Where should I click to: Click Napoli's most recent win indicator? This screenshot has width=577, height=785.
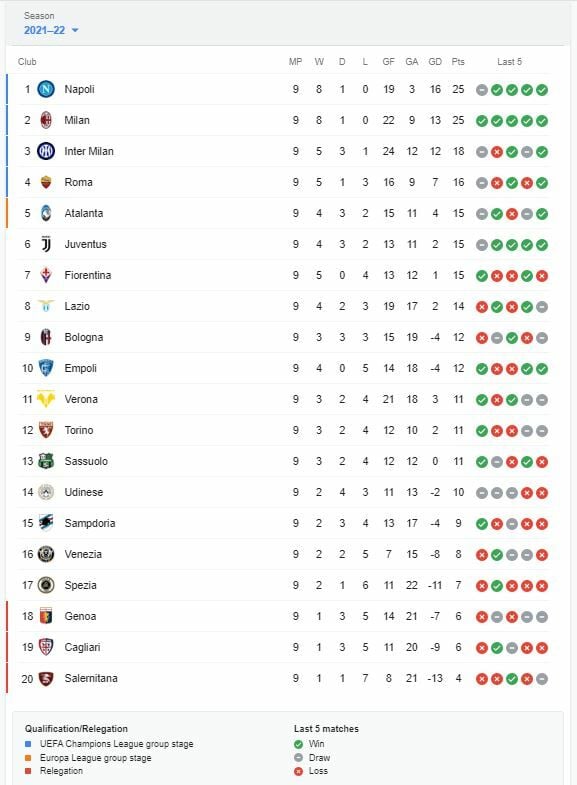pyautogui.click(x=542, y=90)
